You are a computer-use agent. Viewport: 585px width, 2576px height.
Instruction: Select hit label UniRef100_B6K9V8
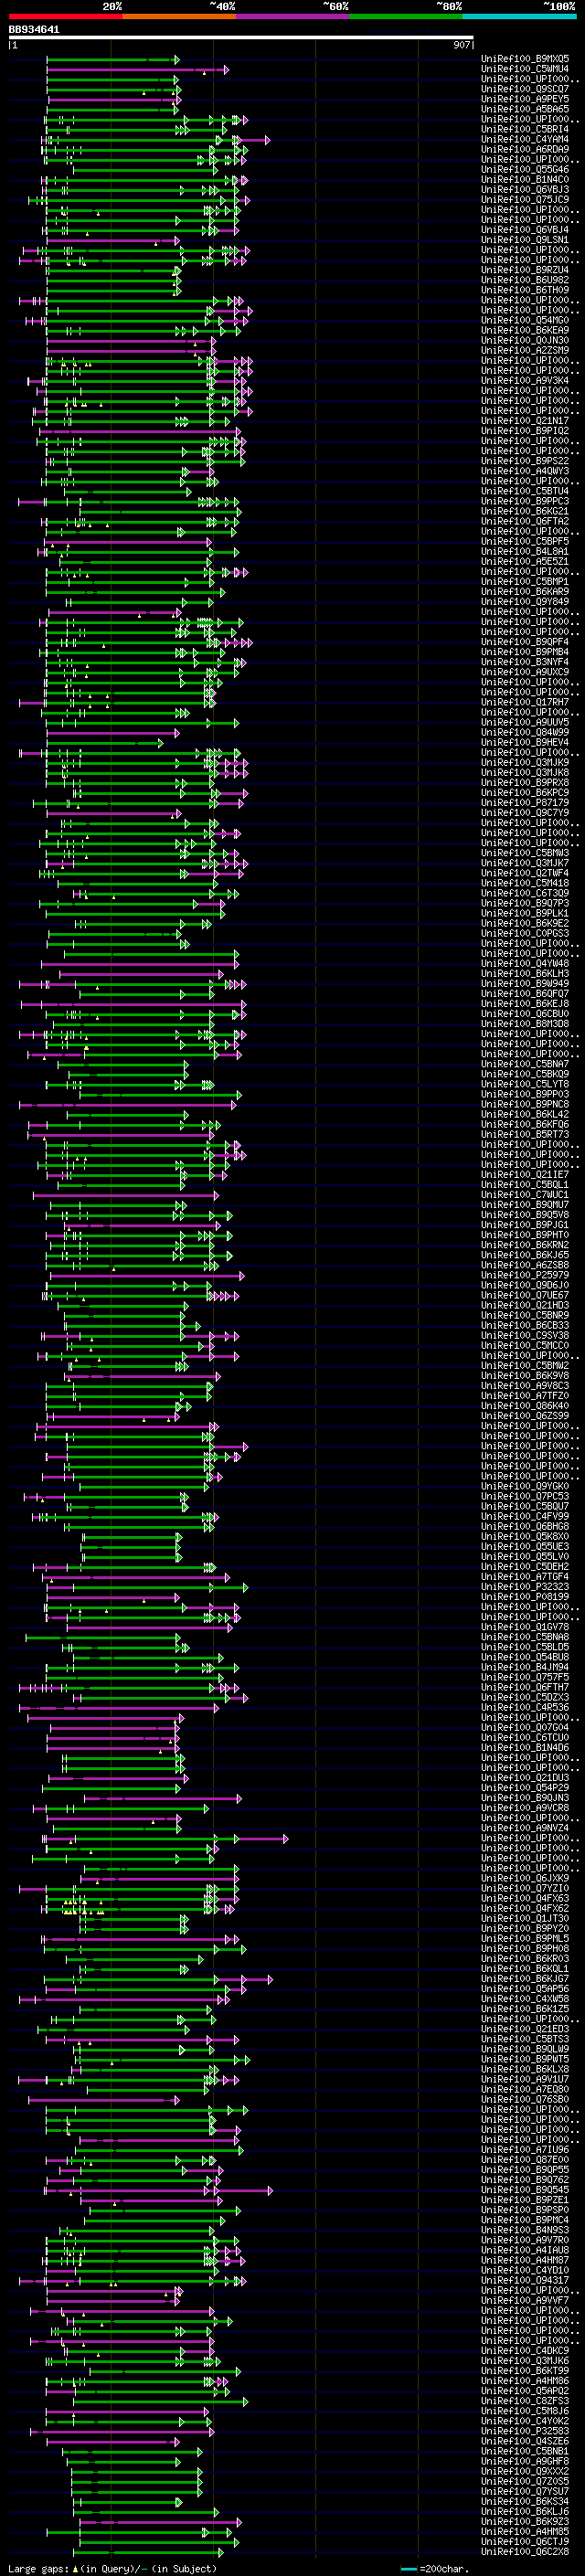[525, 1376]
